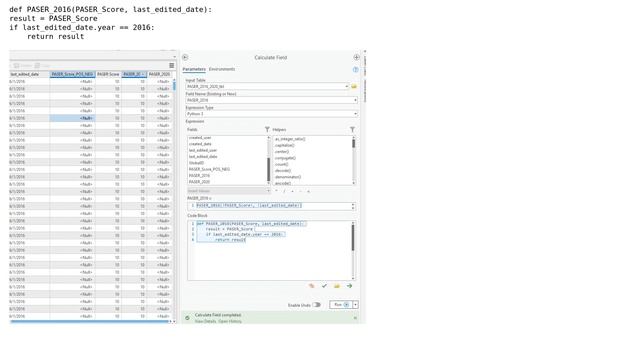This screenshot has height=360, width=640.
Task: Open the Input Table dropdown
Action: [347, 87]
